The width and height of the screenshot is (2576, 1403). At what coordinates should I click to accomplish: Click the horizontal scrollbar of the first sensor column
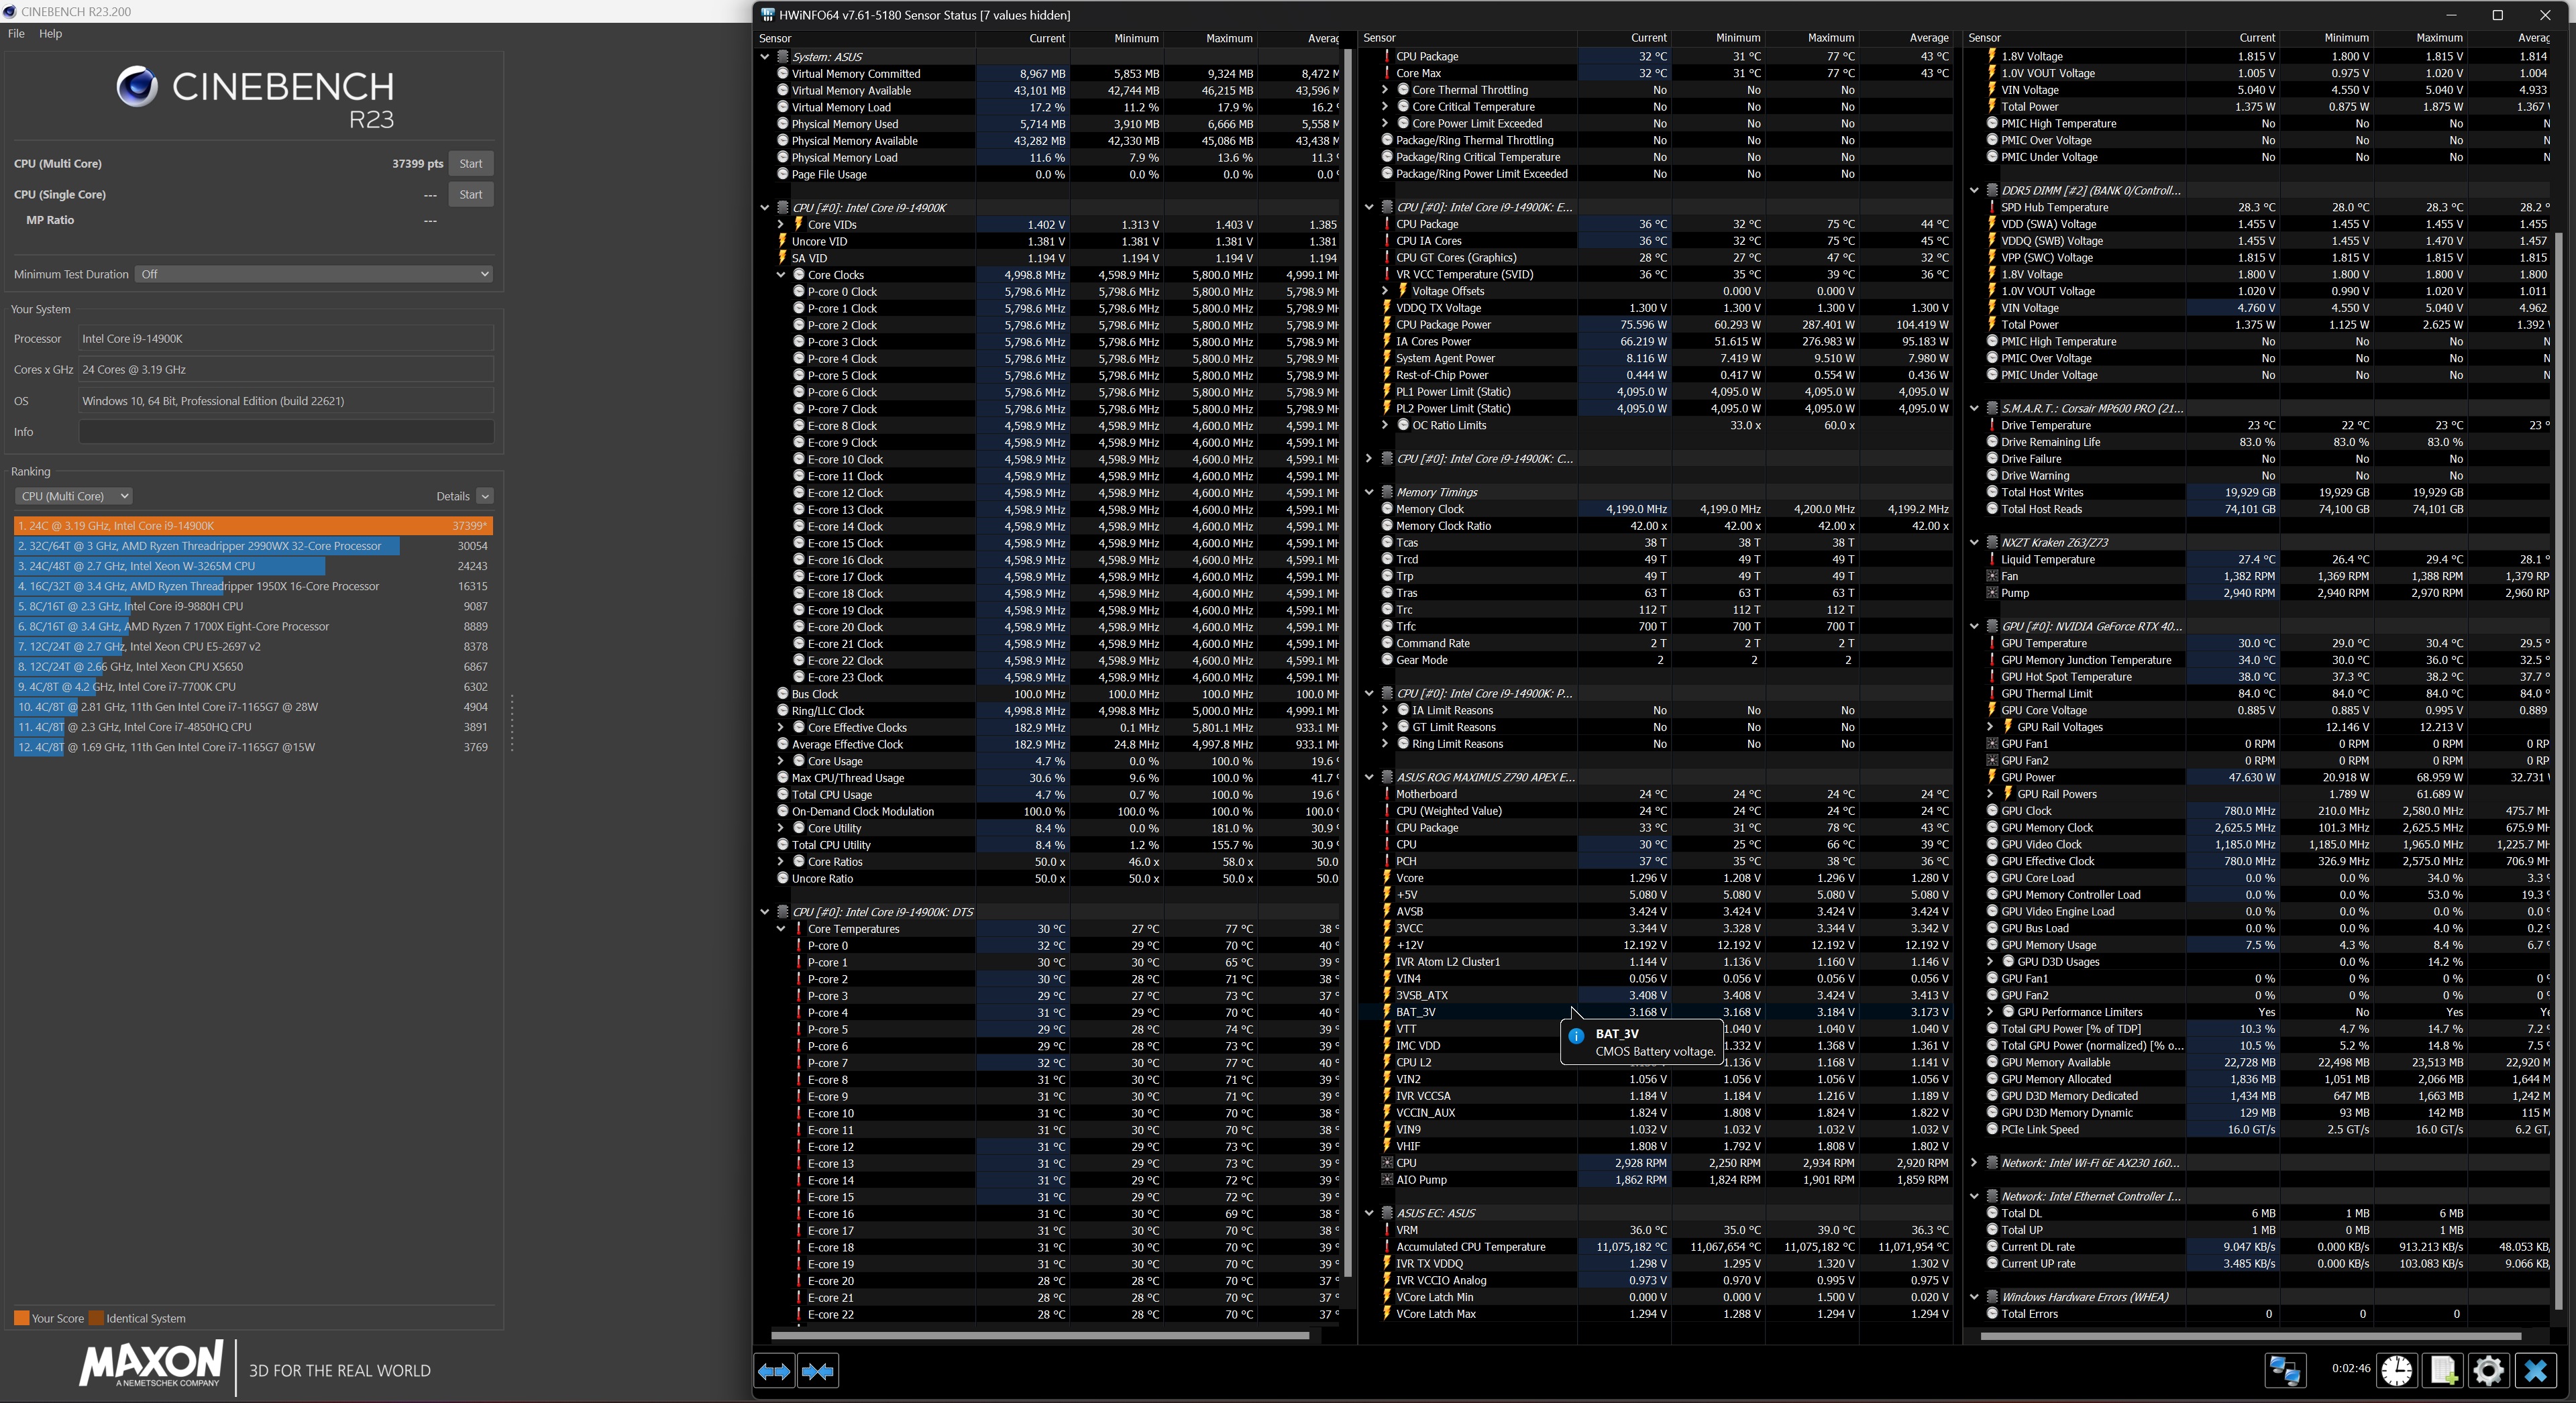coord(1040,1335)
